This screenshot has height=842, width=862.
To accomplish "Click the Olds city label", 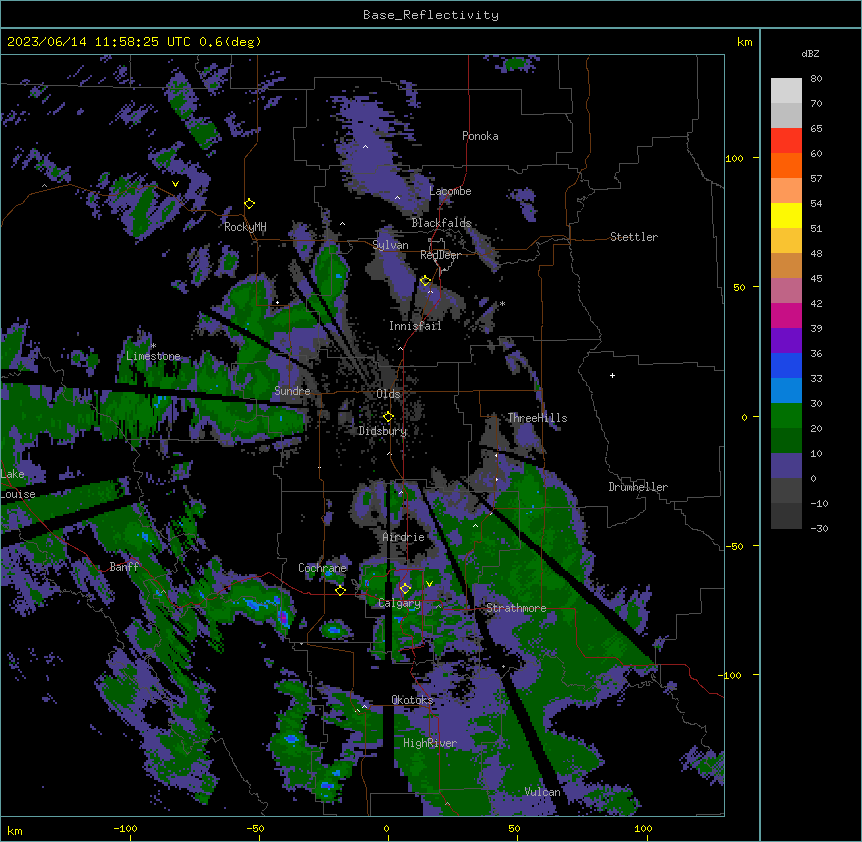I will (x=388, y=394).
